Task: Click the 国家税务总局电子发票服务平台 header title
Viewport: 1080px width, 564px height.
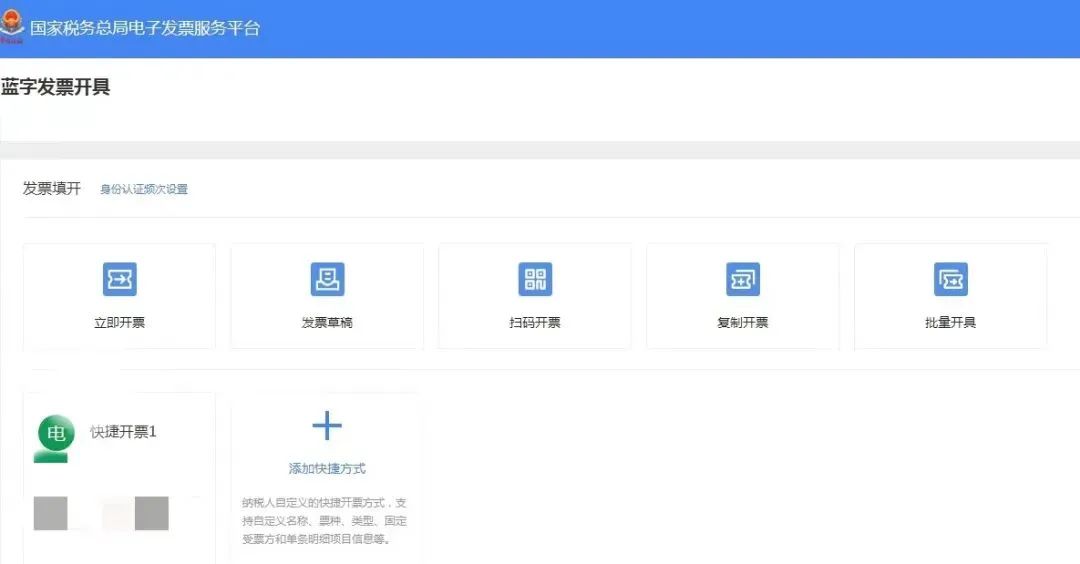Action: tap(145, 28)
